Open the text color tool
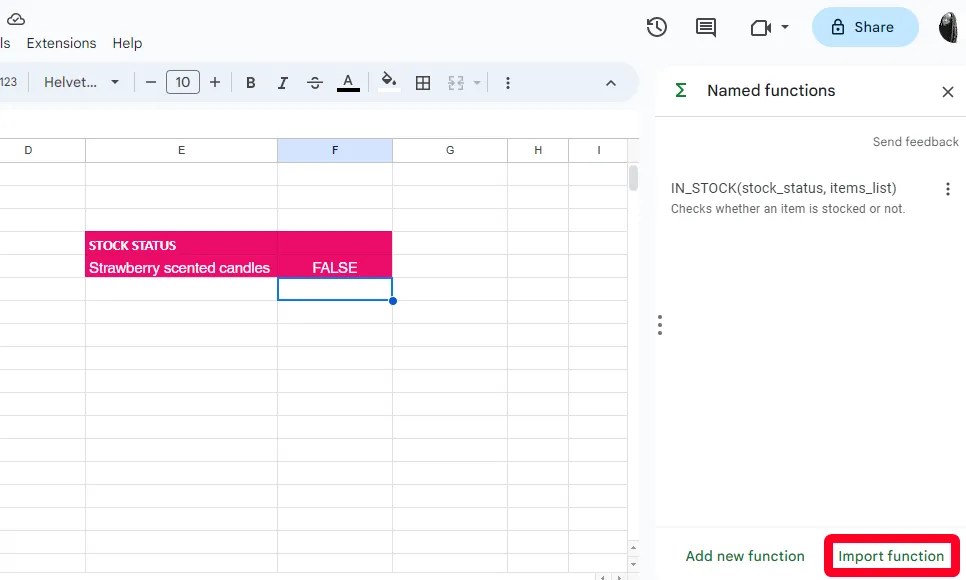The image size is (966, 580). click(x=348, y=82)
